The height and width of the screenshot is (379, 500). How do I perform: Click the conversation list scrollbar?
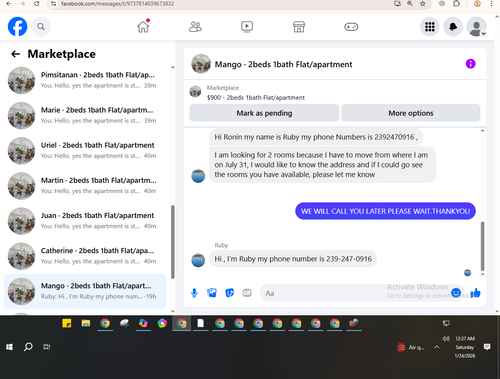click(x=173, y=242)
